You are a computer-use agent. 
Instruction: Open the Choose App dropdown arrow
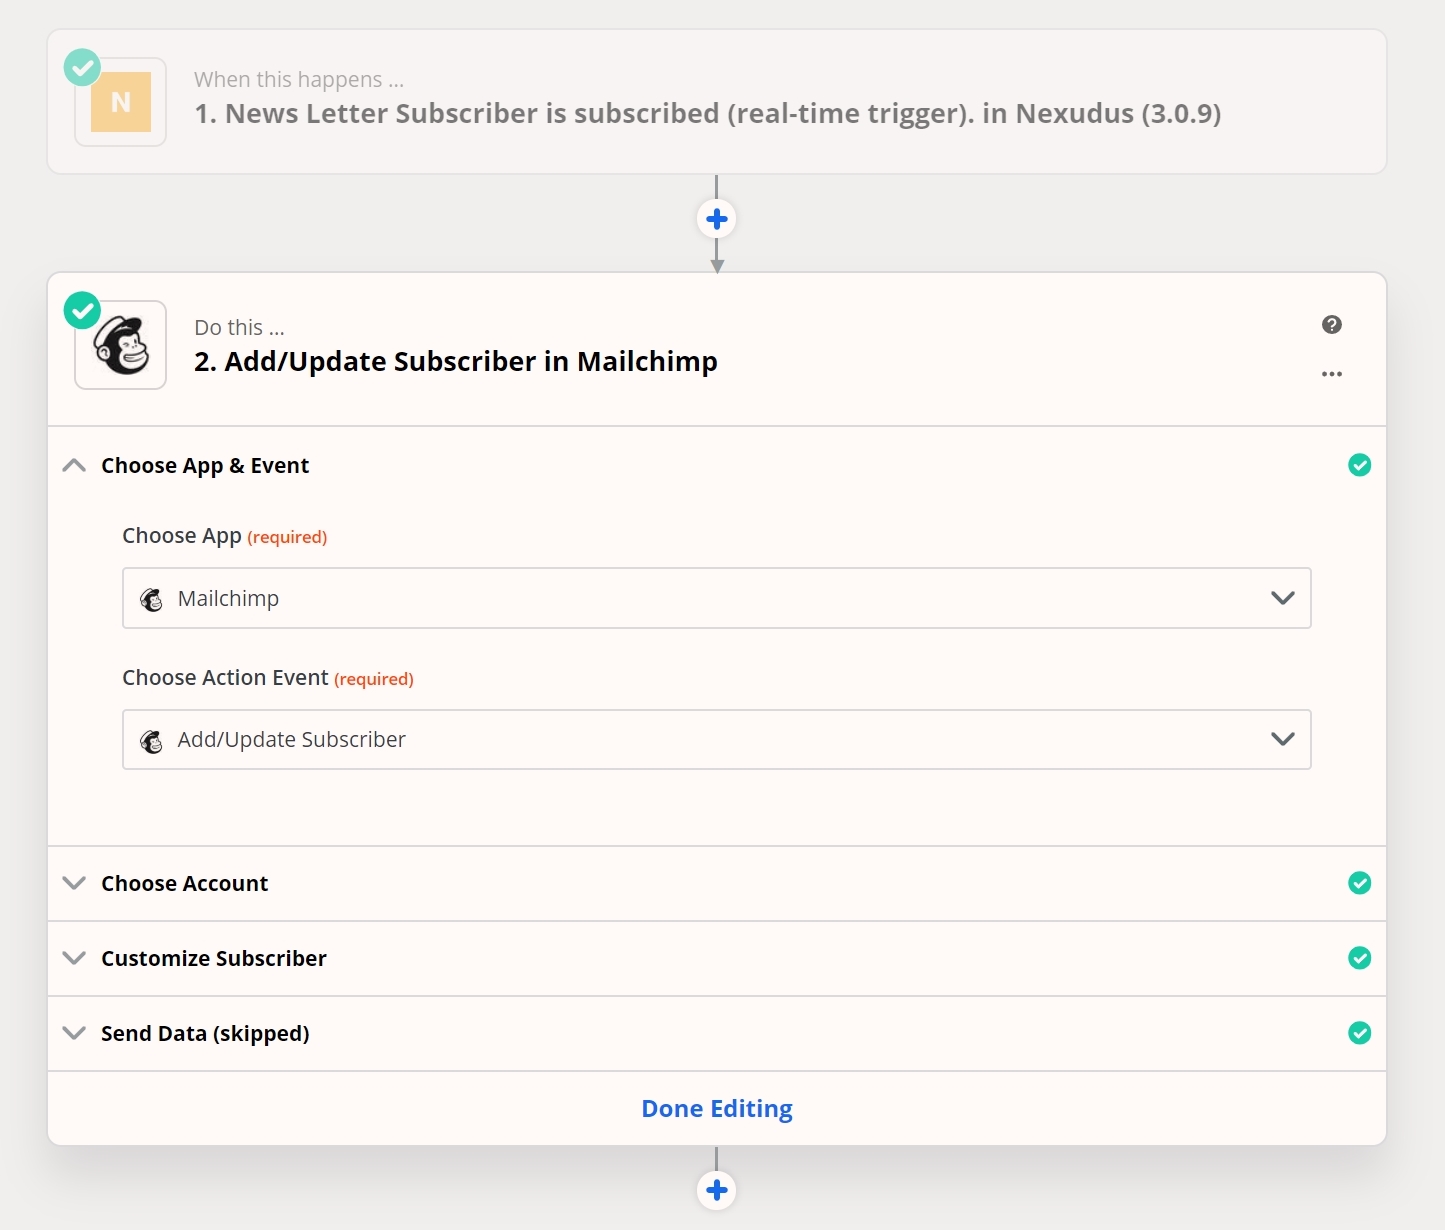[x=1283, y=598]
